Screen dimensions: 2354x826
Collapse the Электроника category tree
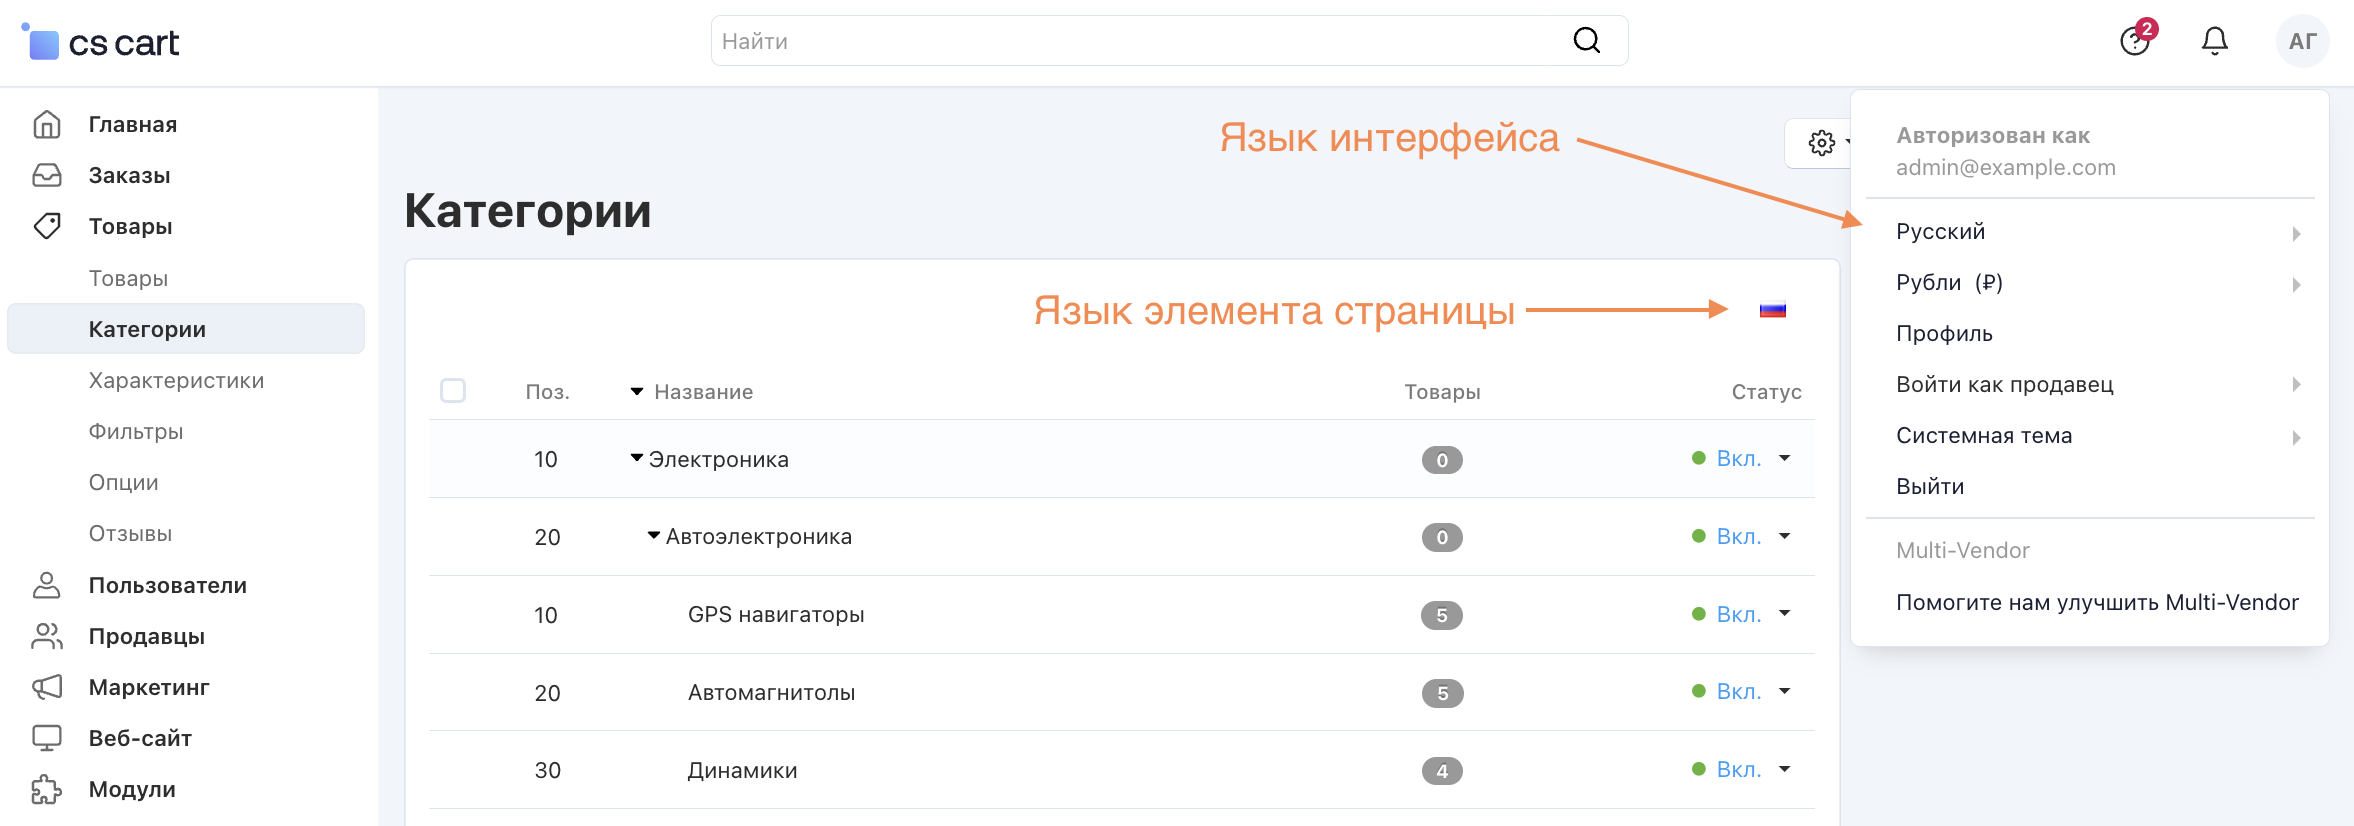click(636, 458)
